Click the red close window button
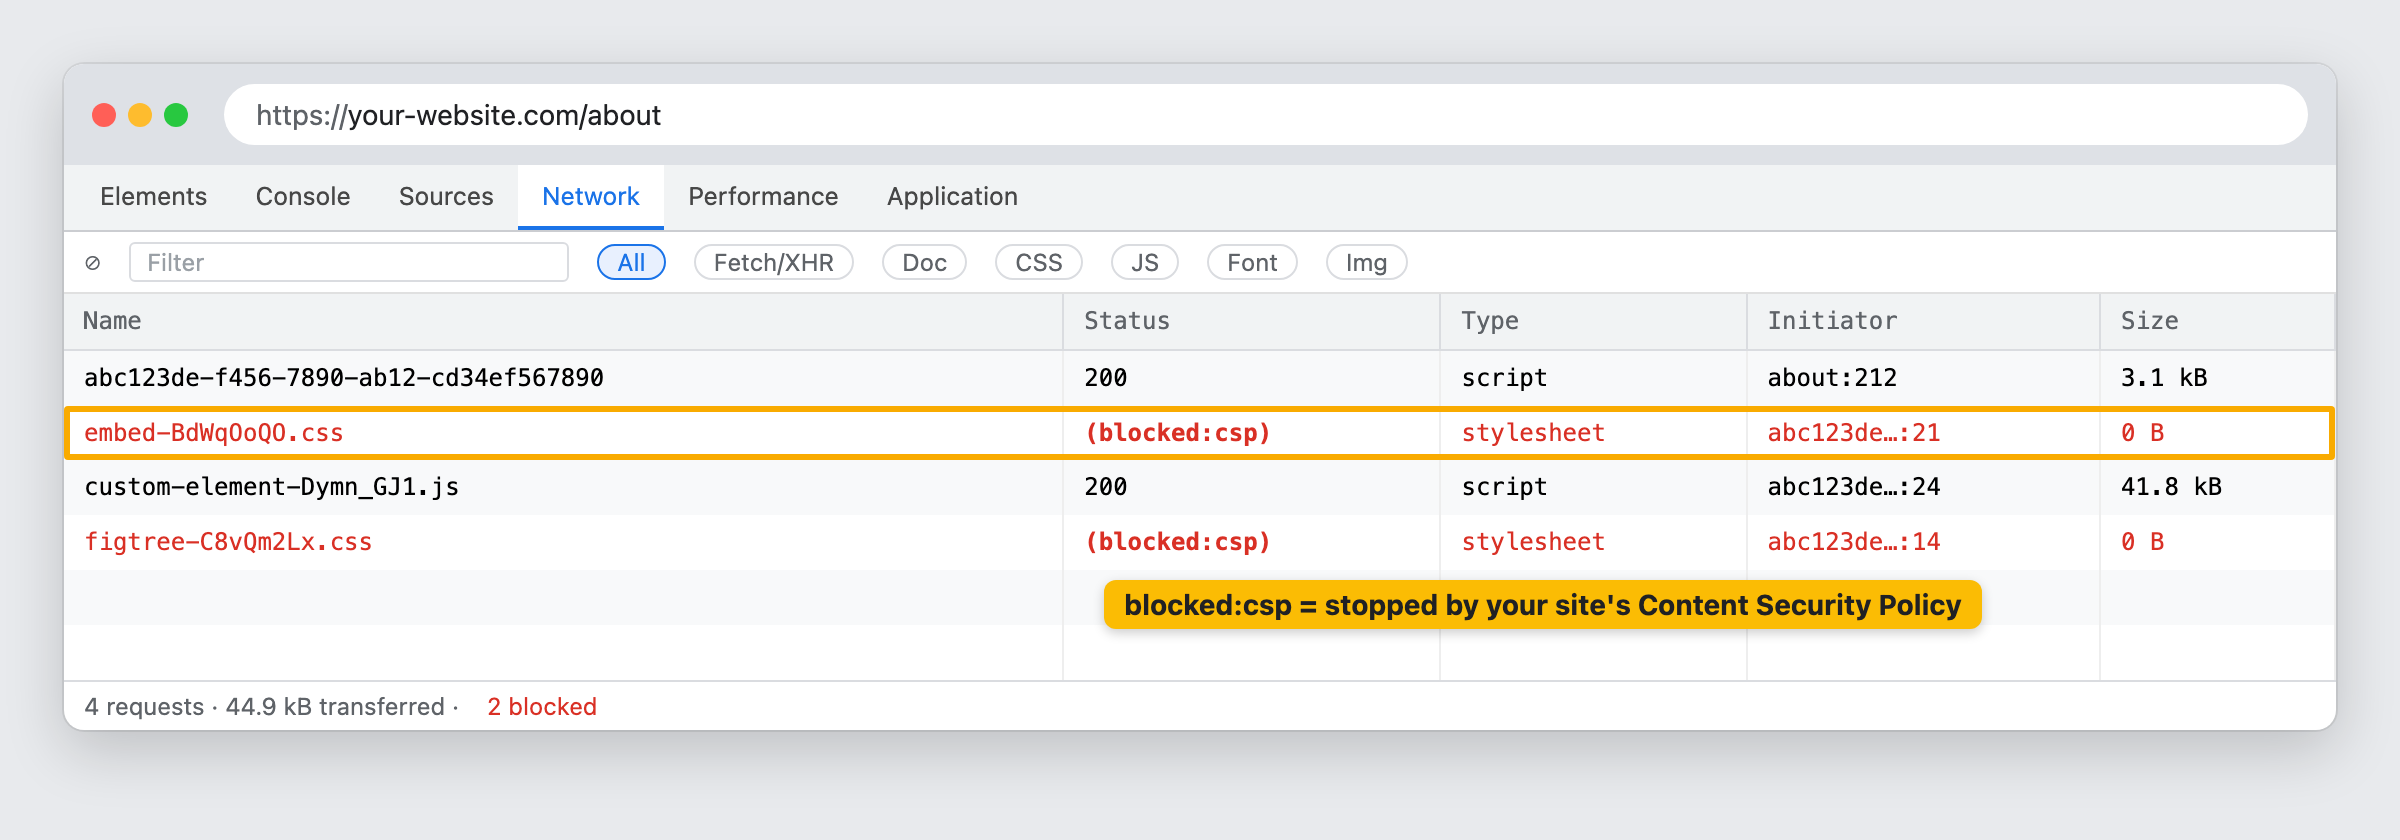 coord(104,115)
